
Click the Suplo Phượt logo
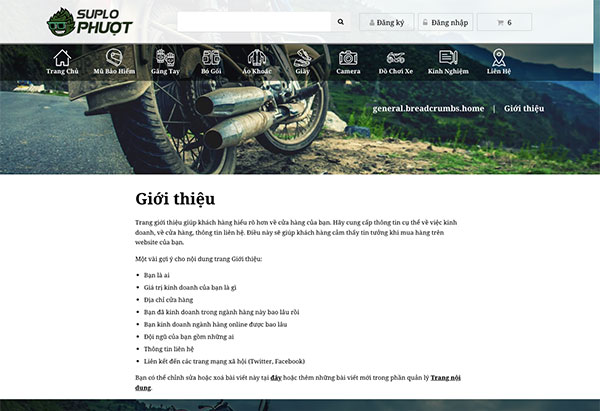90,22
